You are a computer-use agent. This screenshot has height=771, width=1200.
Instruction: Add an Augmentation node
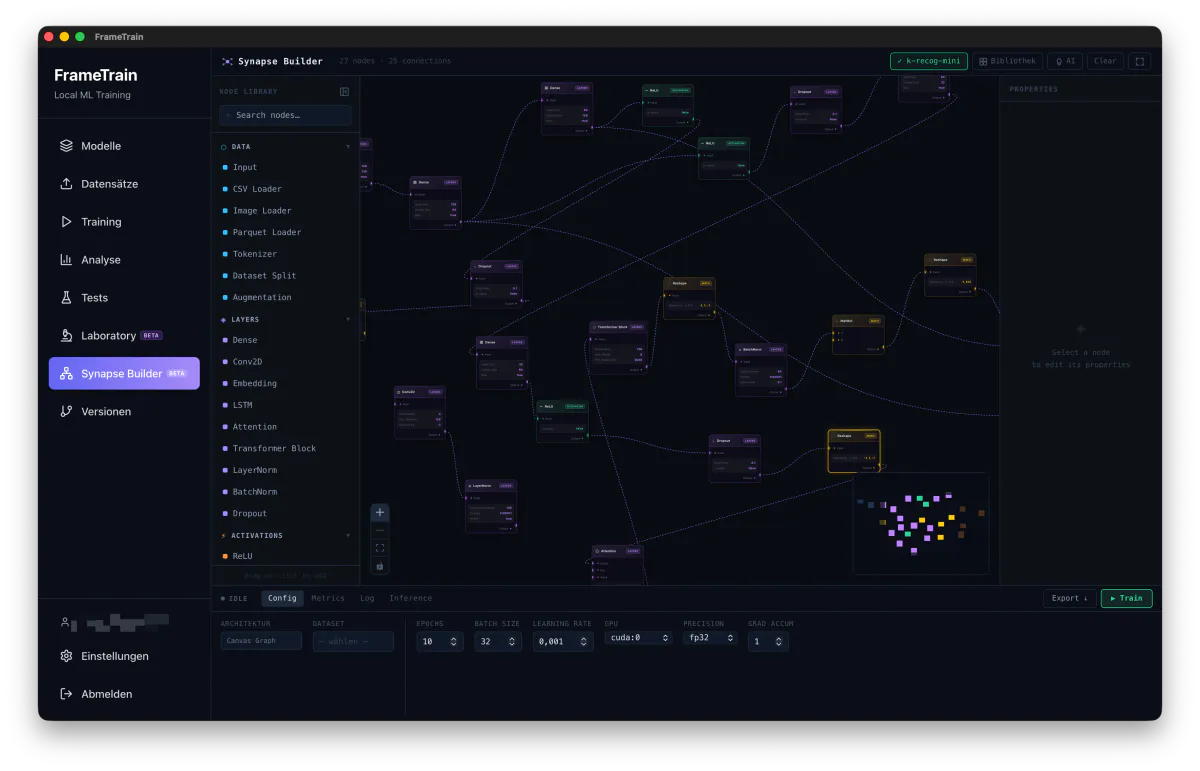(285, 297)
